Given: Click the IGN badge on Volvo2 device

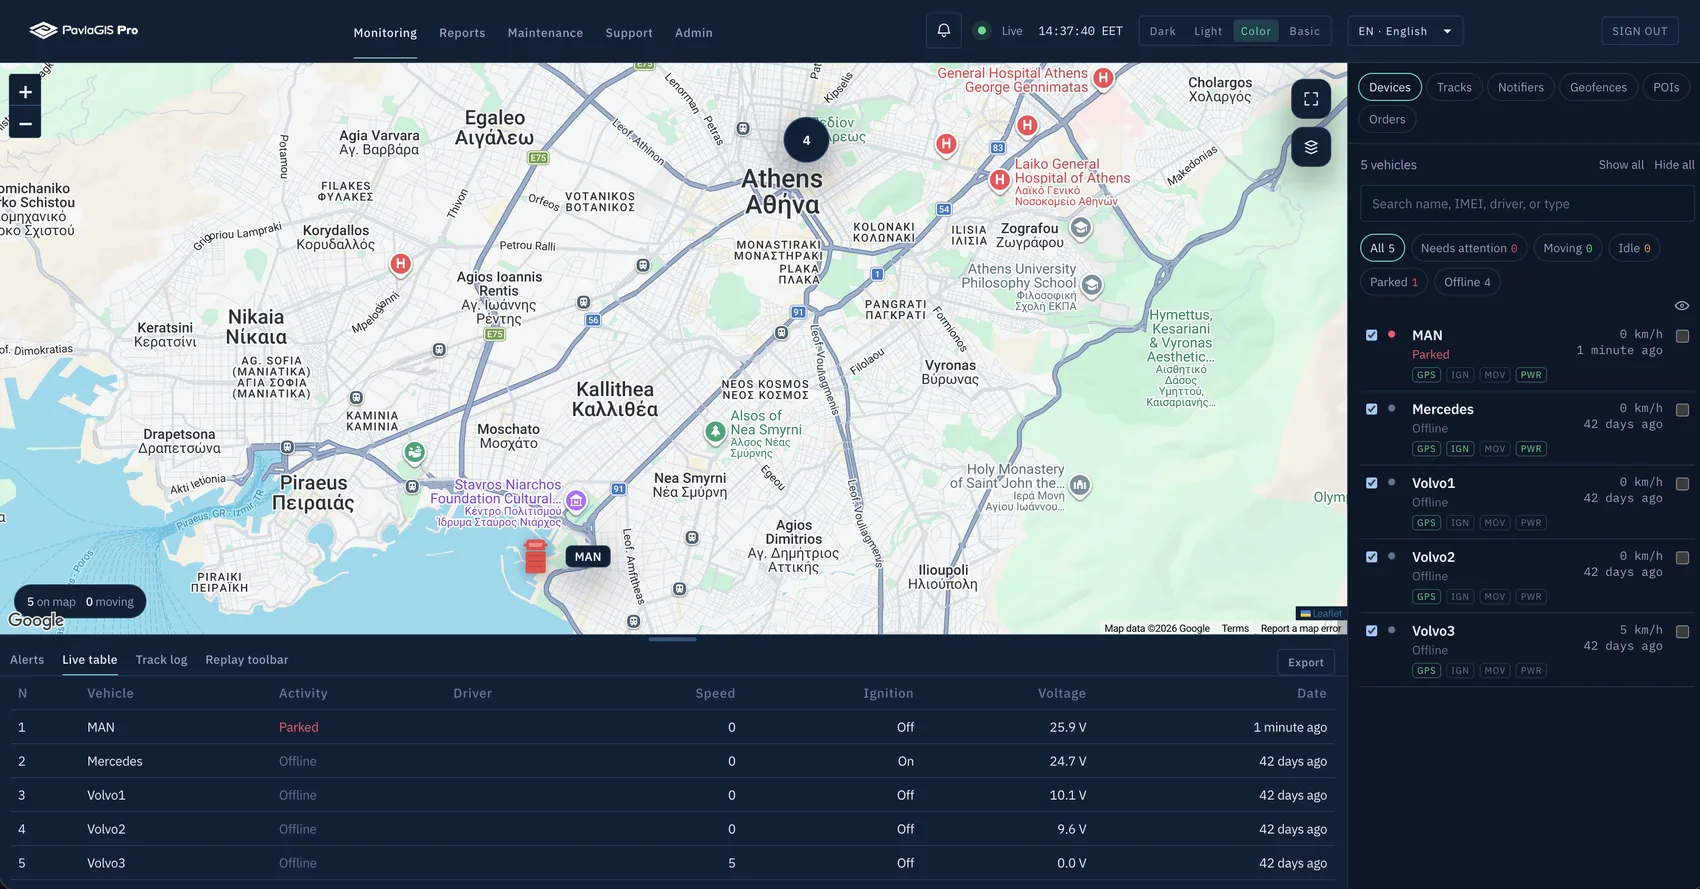Looking at the screenshot, I should [x=1460, y=597].
